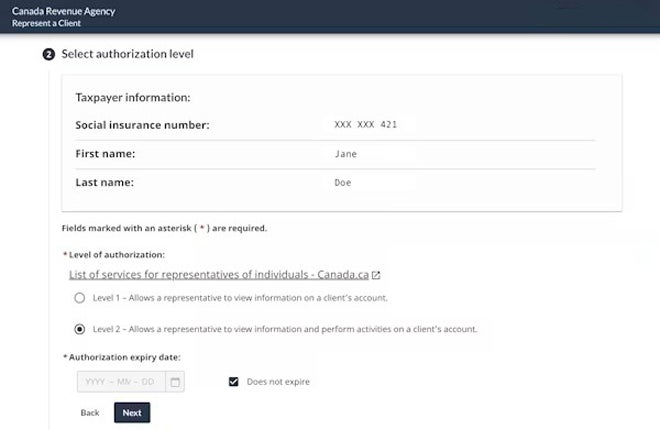Click the YYYY-MM-DD expiry date field
This screenshot has height=430, width=660.
(121, 382)
